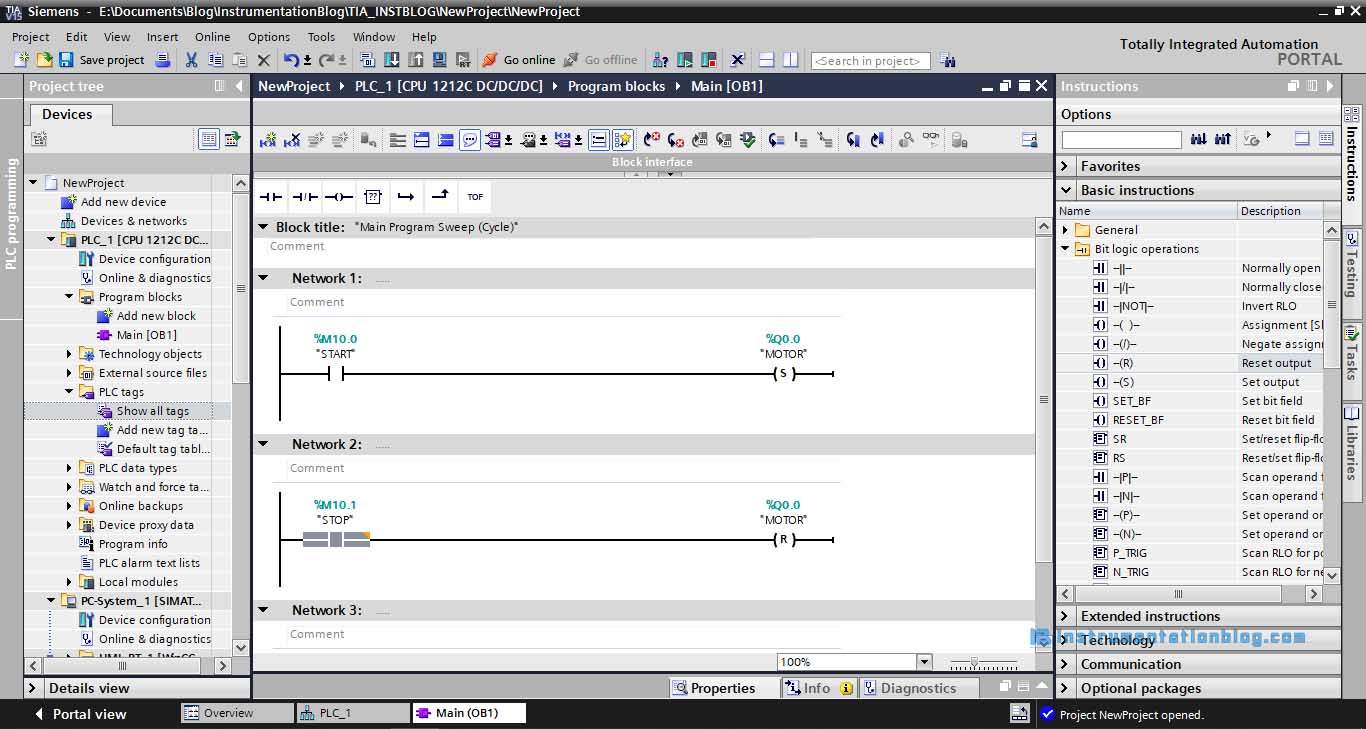
Task: Click the Undo arrow icon
Action: (291, 60)
